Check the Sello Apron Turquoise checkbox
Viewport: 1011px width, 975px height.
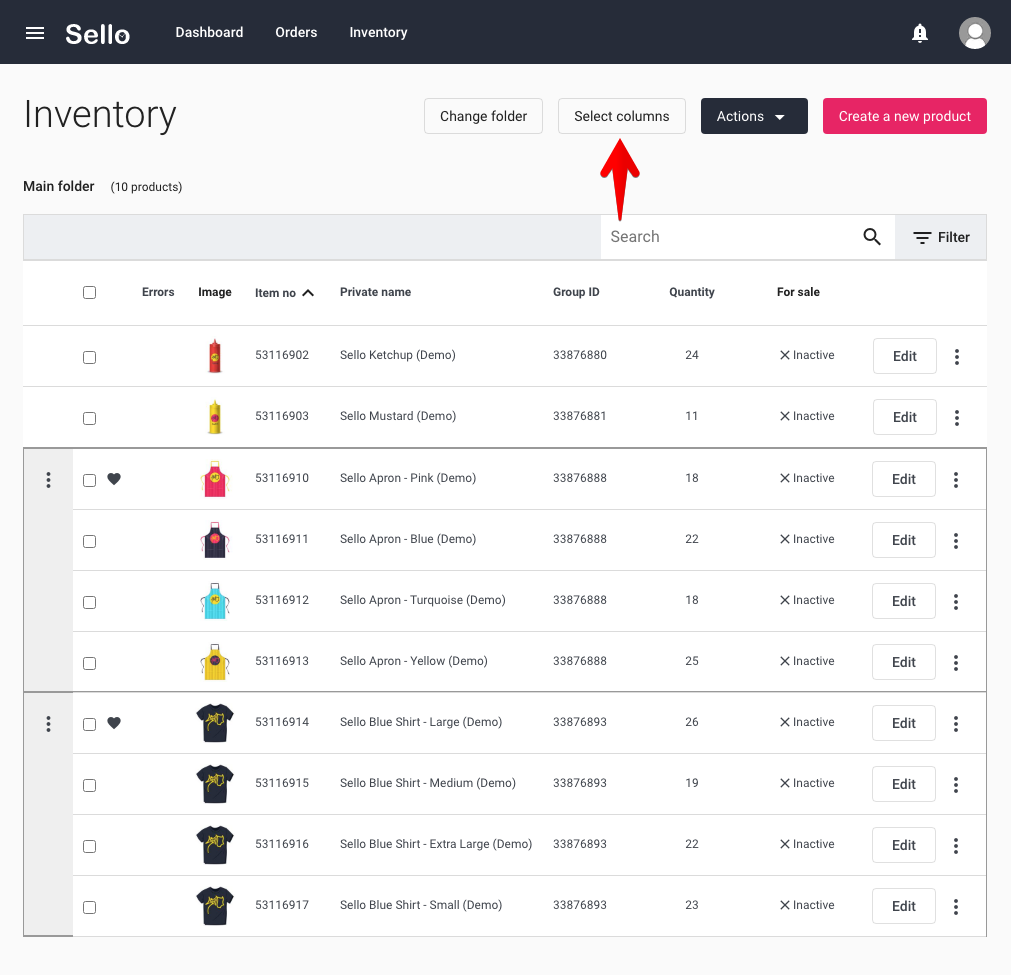point(90,602)
